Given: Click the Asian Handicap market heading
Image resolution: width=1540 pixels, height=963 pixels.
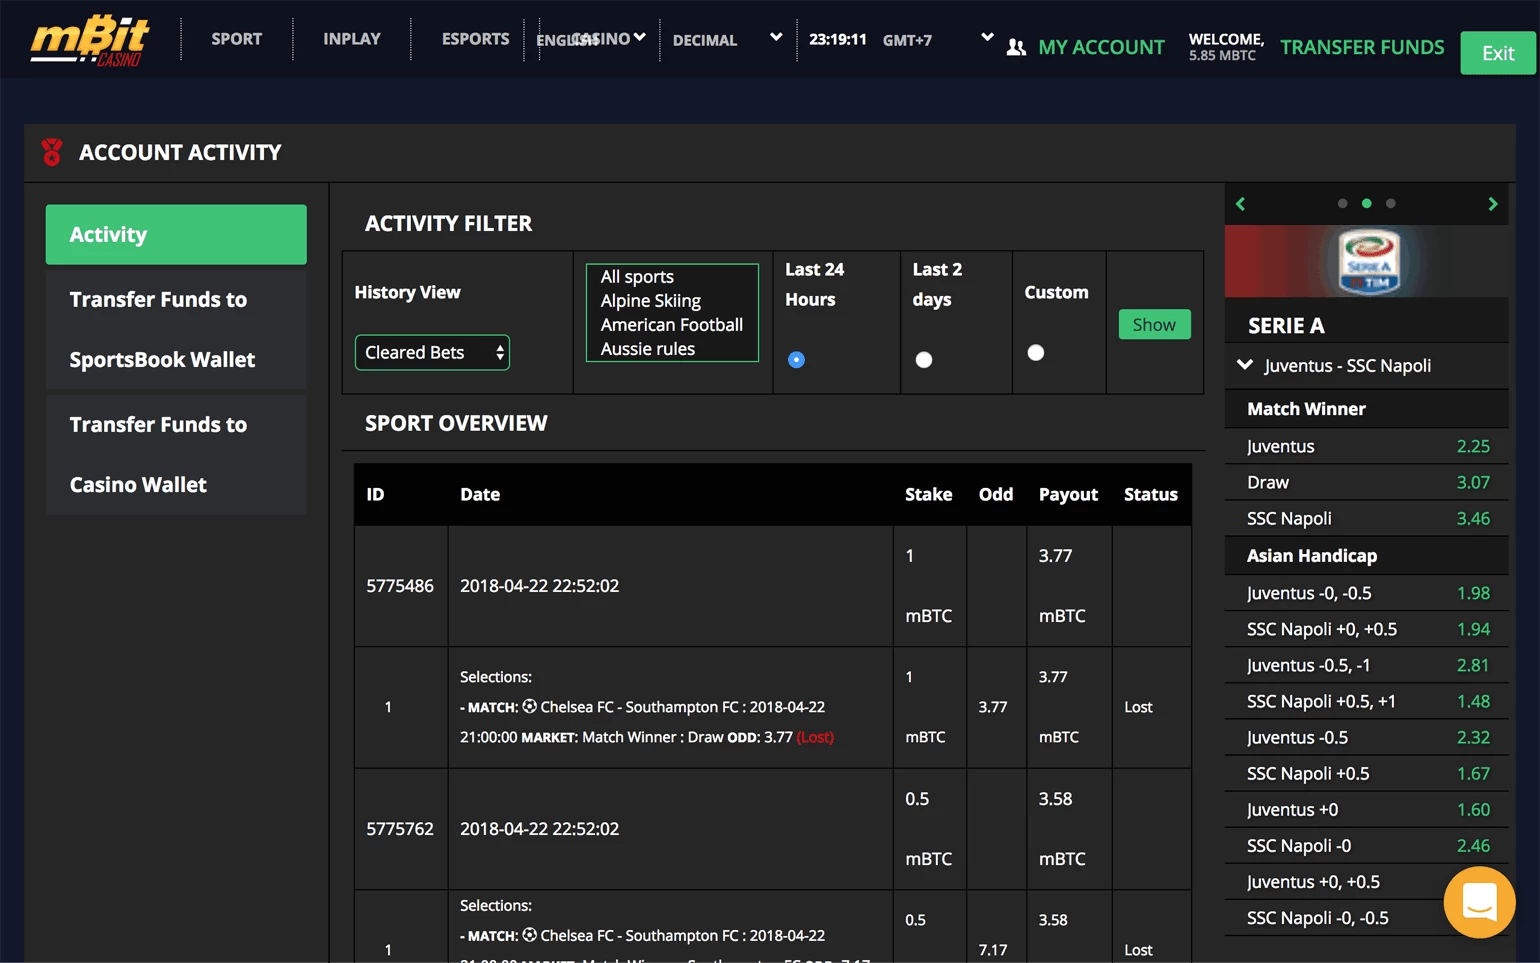Looking at the screenshot, I should (x=1312, y=556).
